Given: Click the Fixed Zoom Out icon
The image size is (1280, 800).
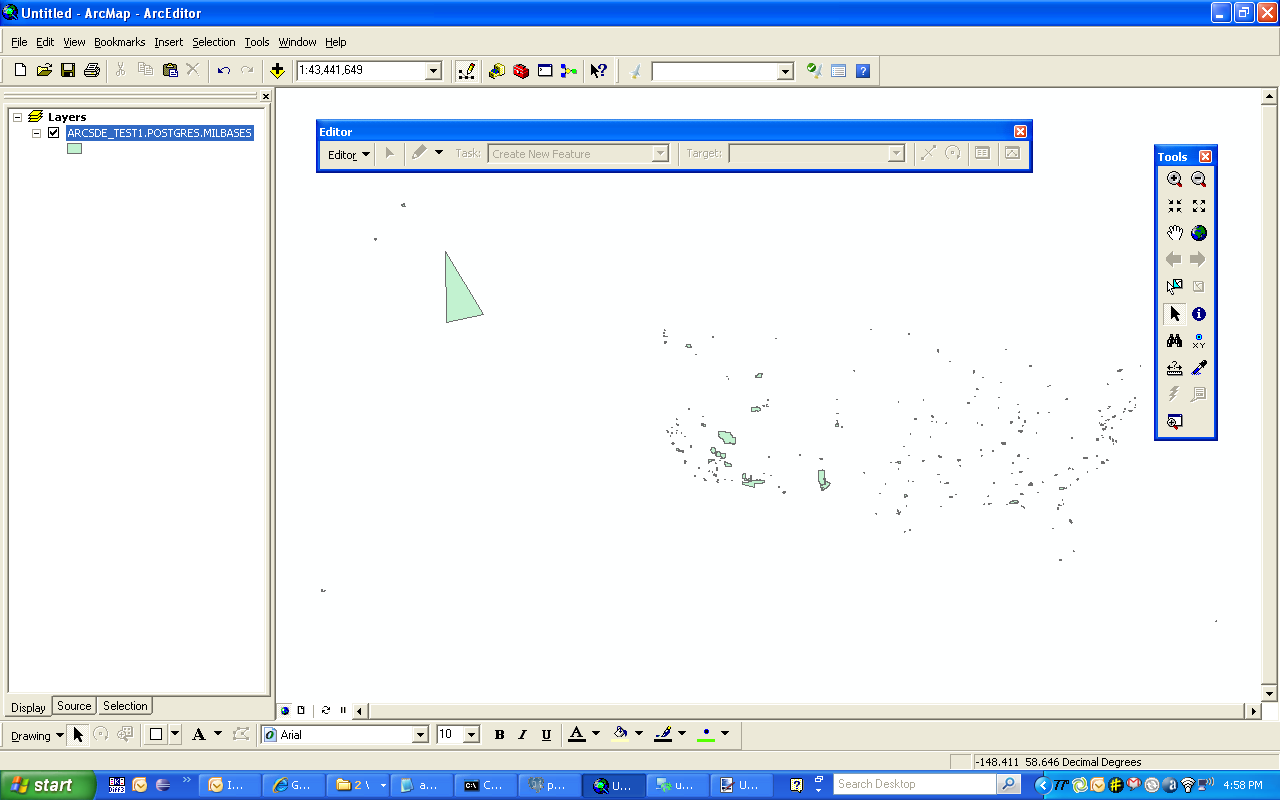Looking at the screenshot, I should click(1199, 206).
